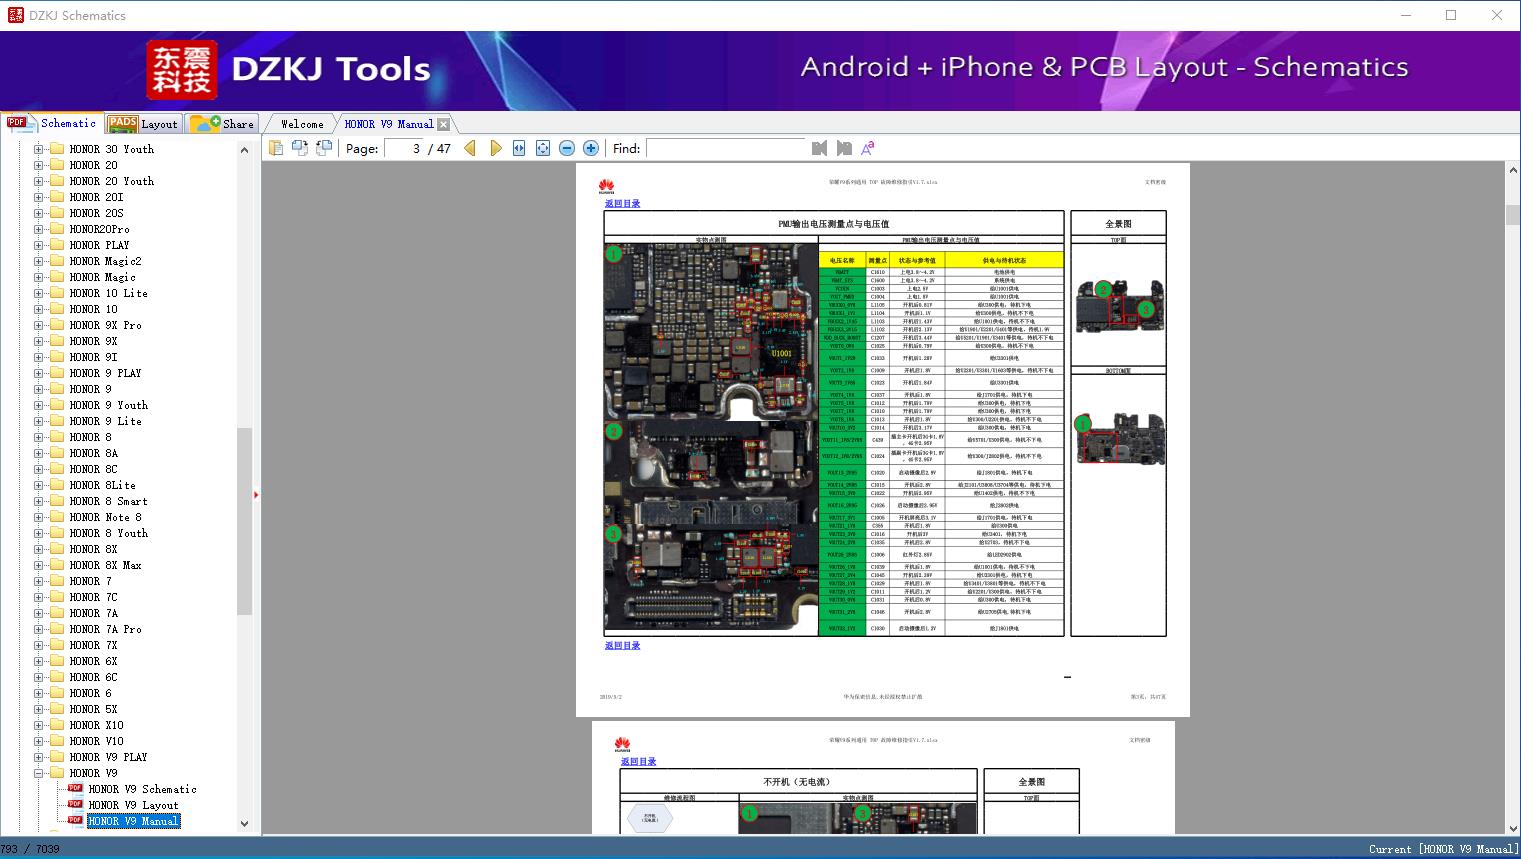Open HONOR V9 Schematic file
The image size is (1521, 859).
coord(142,789)
